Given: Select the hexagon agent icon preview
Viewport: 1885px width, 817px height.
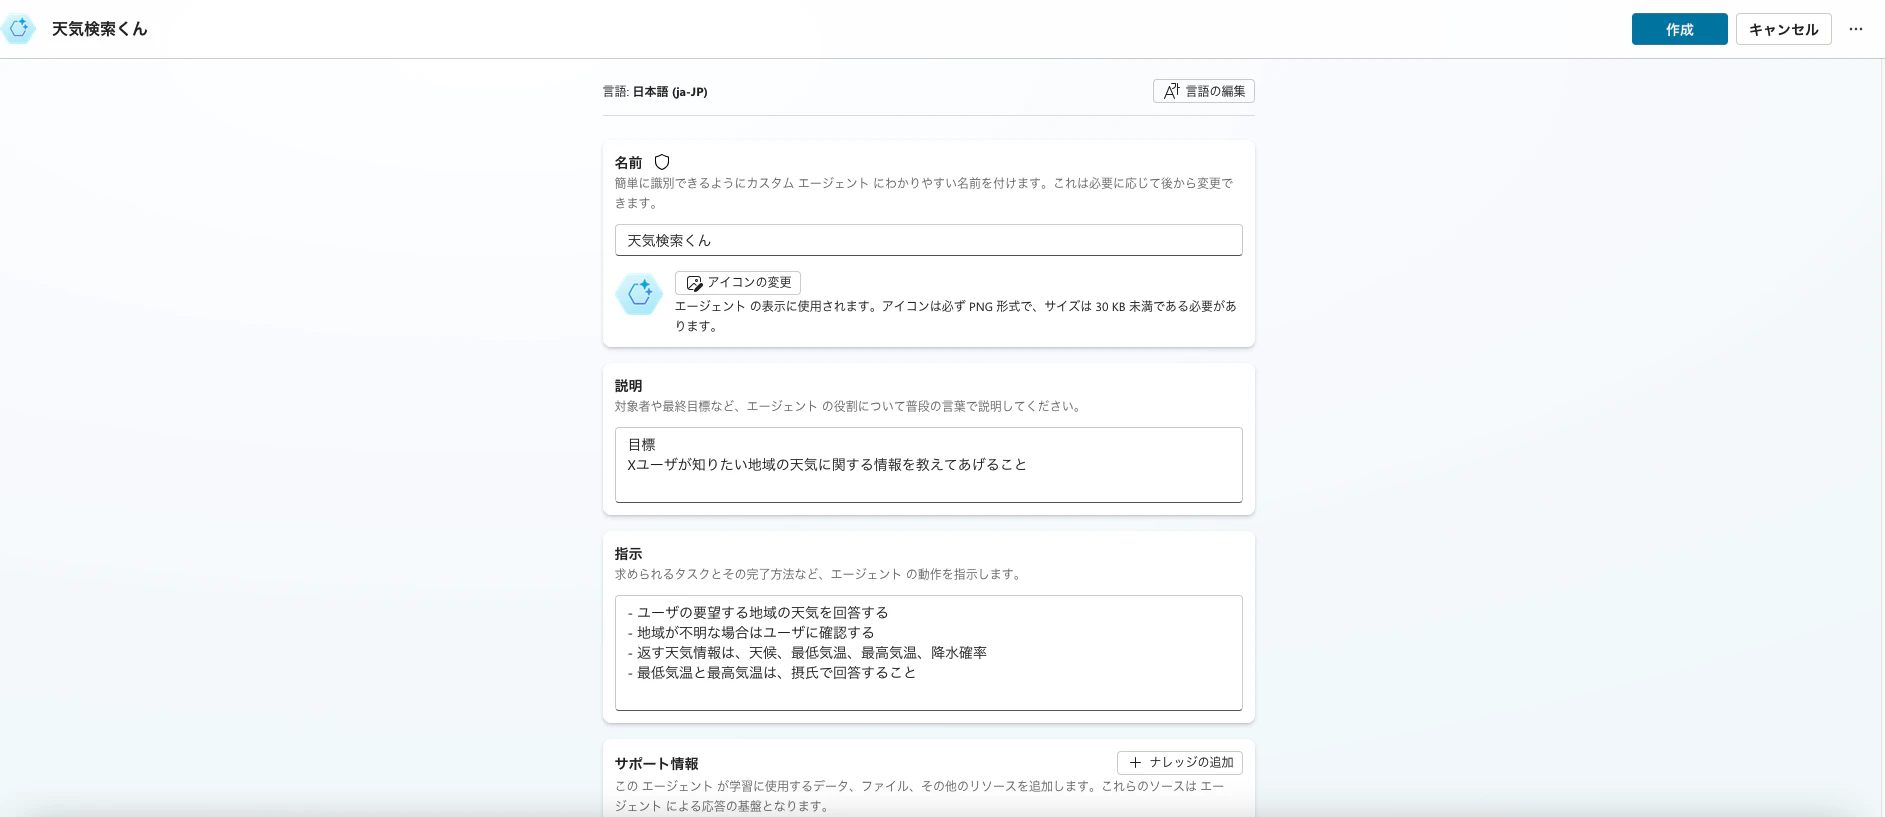Looking at the screenshot, I should [x=639, y=294].
